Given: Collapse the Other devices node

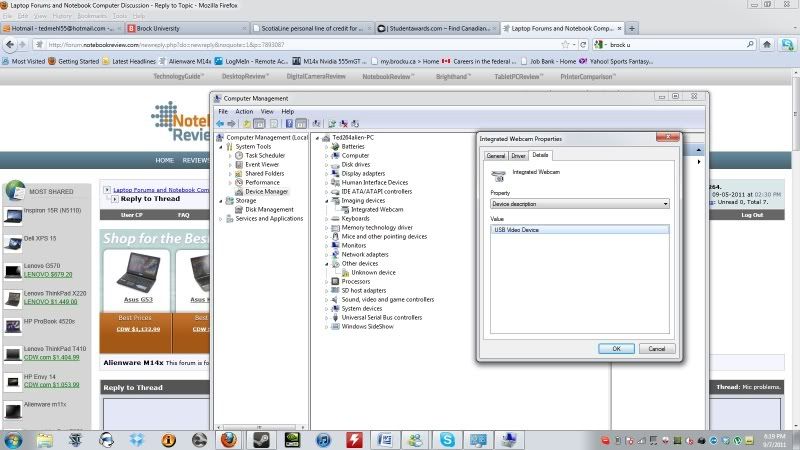Looking at the screenshot, I should pyautogui.click(x=327, y=264).
